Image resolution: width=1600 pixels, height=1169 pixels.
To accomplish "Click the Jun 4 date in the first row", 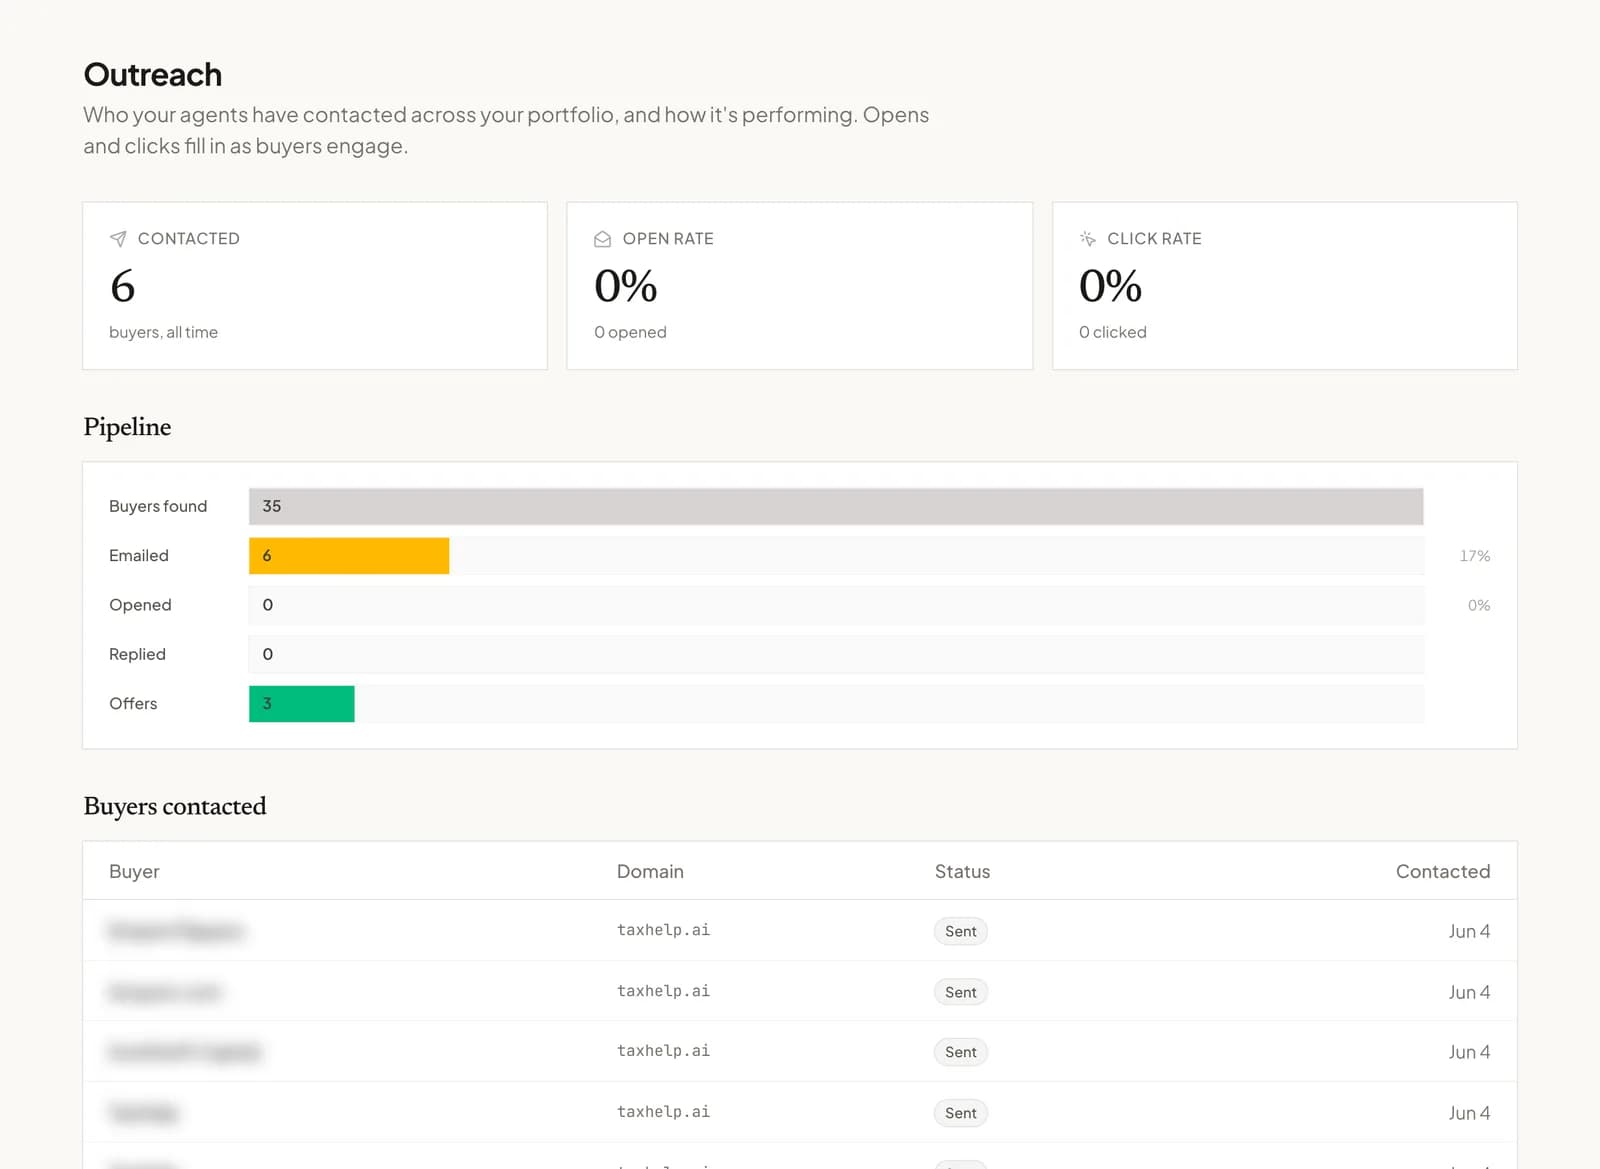I will pyautogui.click(x=1469, y=931).
